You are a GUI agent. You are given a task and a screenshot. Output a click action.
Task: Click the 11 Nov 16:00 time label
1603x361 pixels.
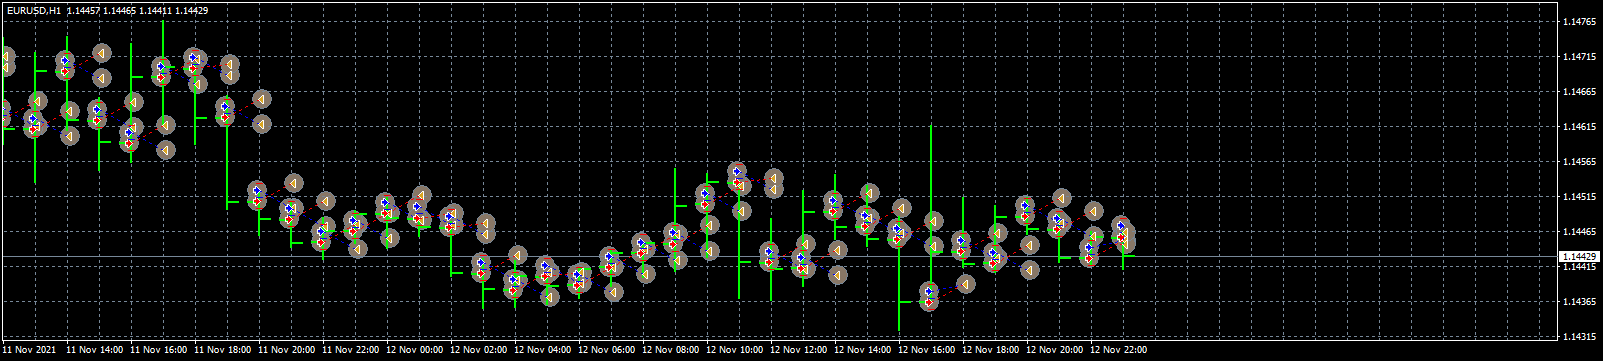pyautogui.click(x=159, y=351)
